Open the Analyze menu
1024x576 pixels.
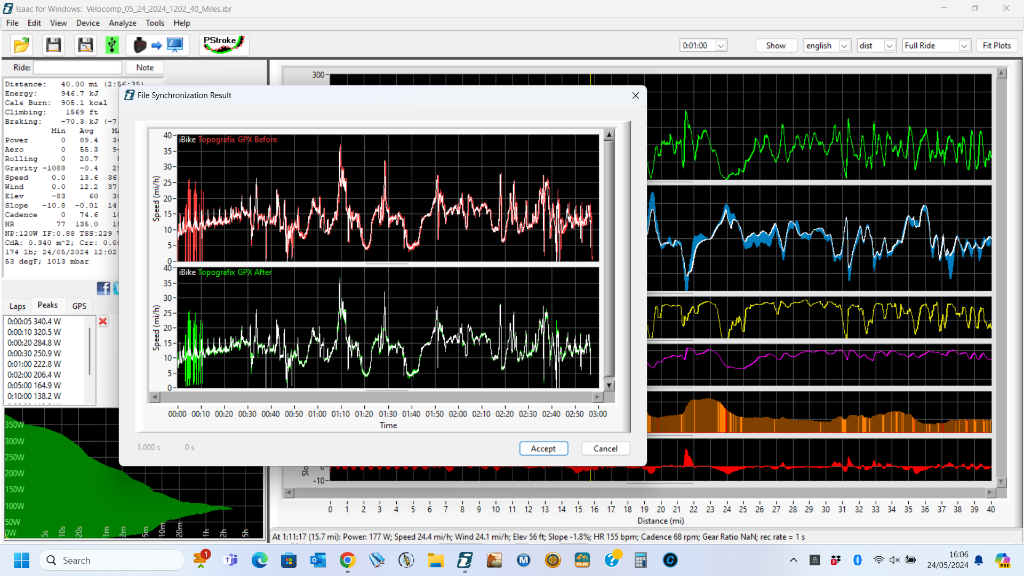(122, 22)
